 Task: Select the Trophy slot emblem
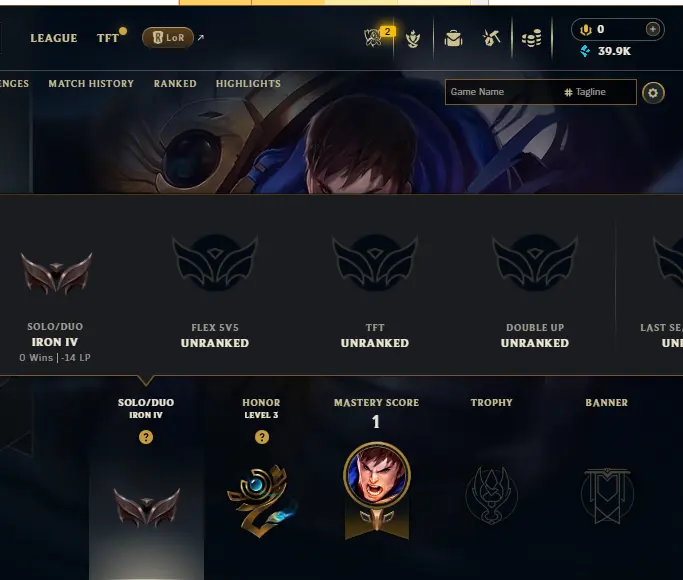[491, 495]
